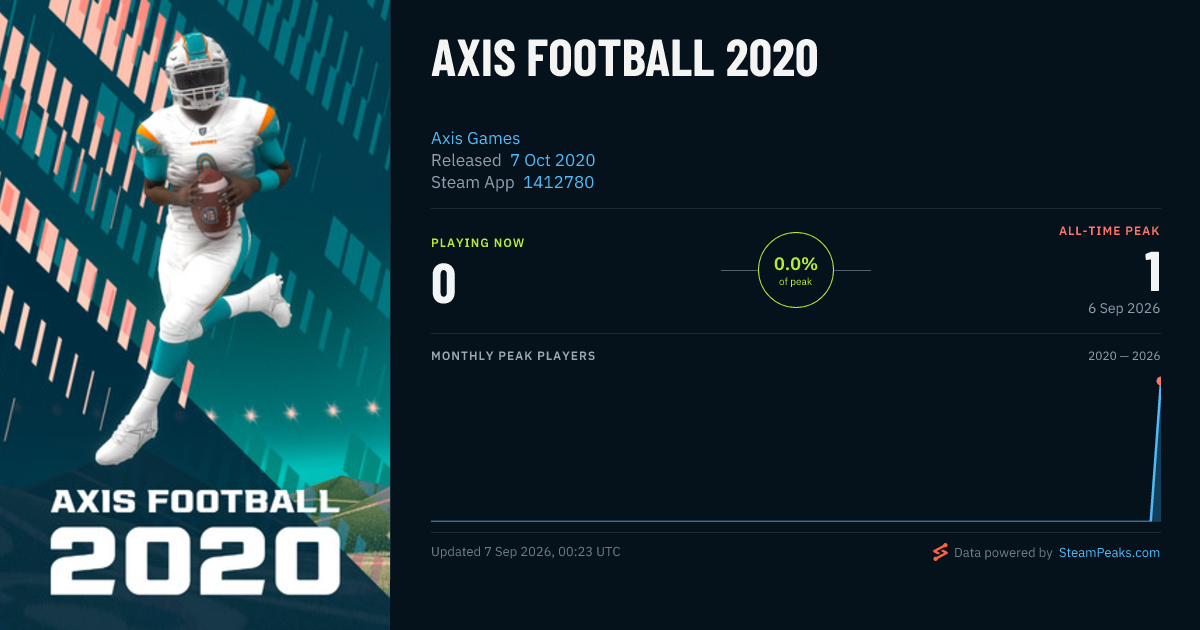Screen dimensions: 1200x630
Task: Click the all-time peak value 1
Action: (x=1152, y=271)
